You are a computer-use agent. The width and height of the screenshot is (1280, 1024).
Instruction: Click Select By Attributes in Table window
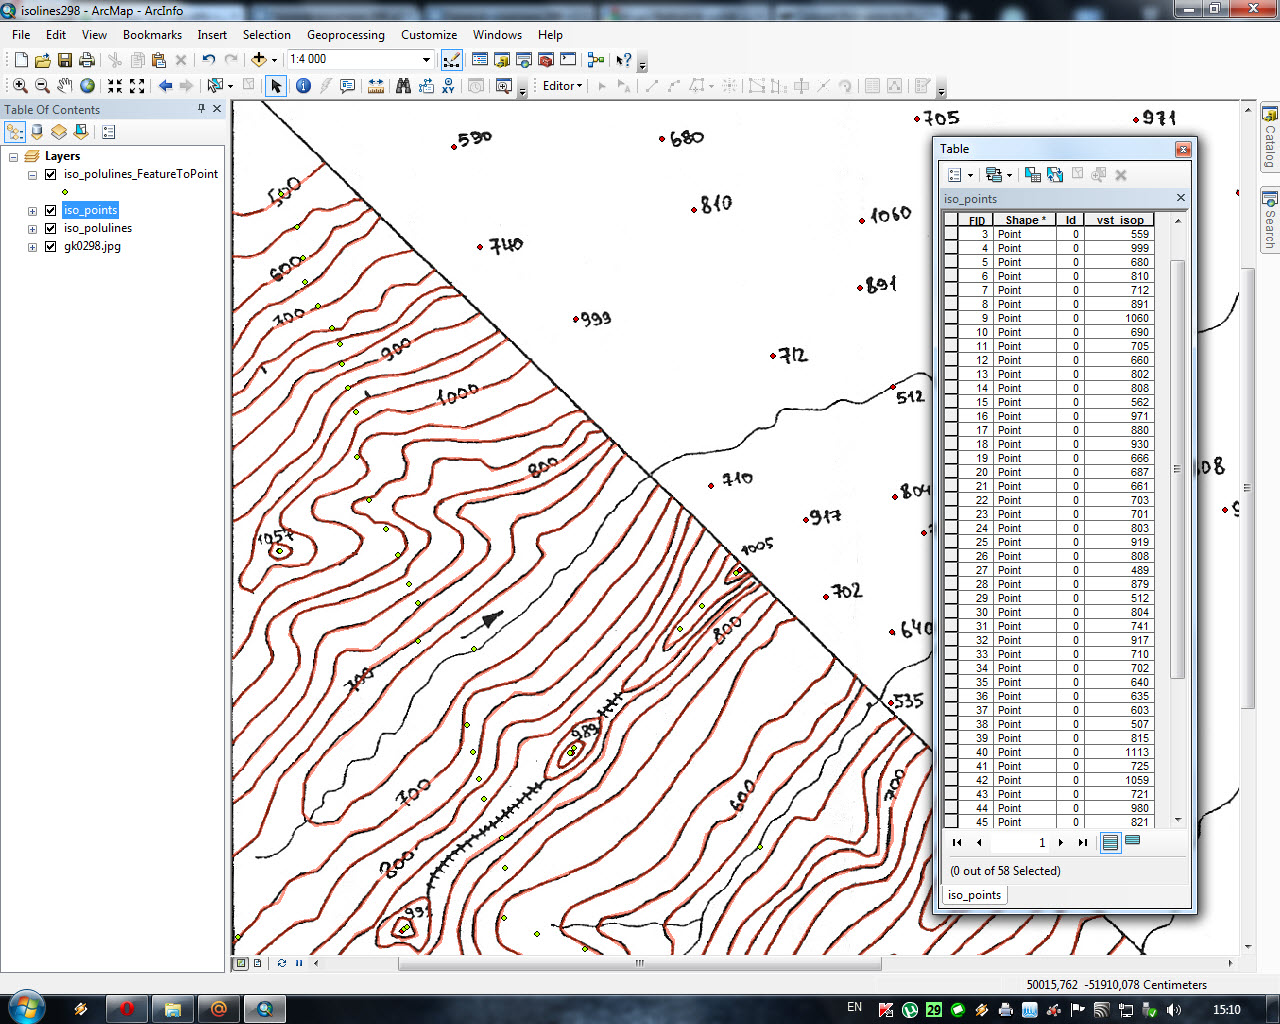point(1033,175)
